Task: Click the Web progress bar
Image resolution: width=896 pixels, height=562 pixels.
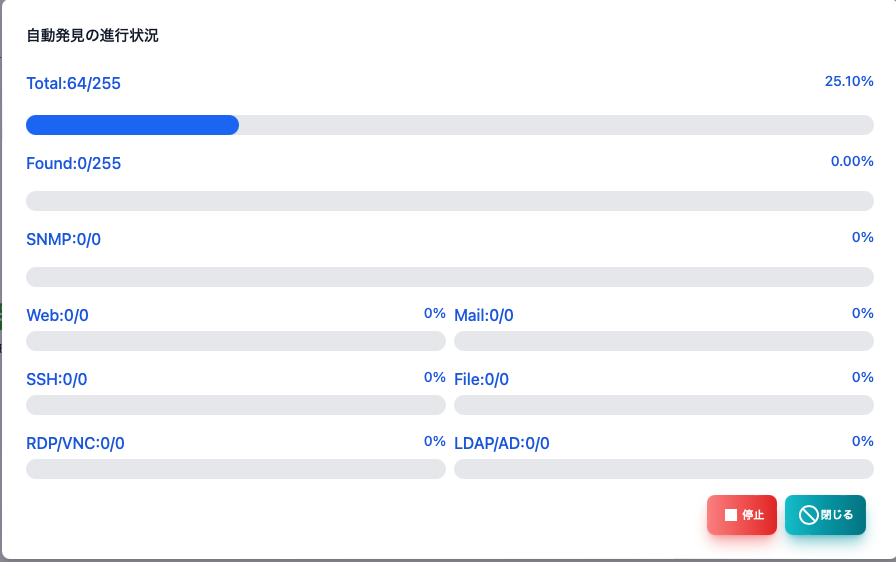Action: click(236, 341)
